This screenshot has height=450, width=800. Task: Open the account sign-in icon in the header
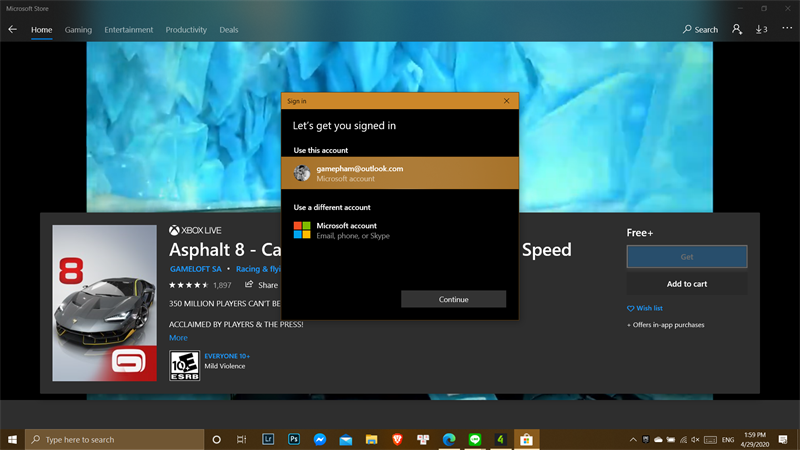pos(737,30)
